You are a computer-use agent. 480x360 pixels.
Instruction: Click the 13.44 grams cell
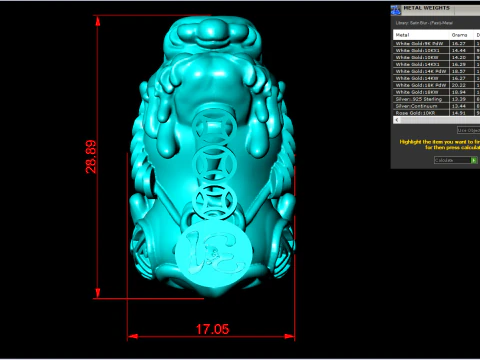coord(462,106)
